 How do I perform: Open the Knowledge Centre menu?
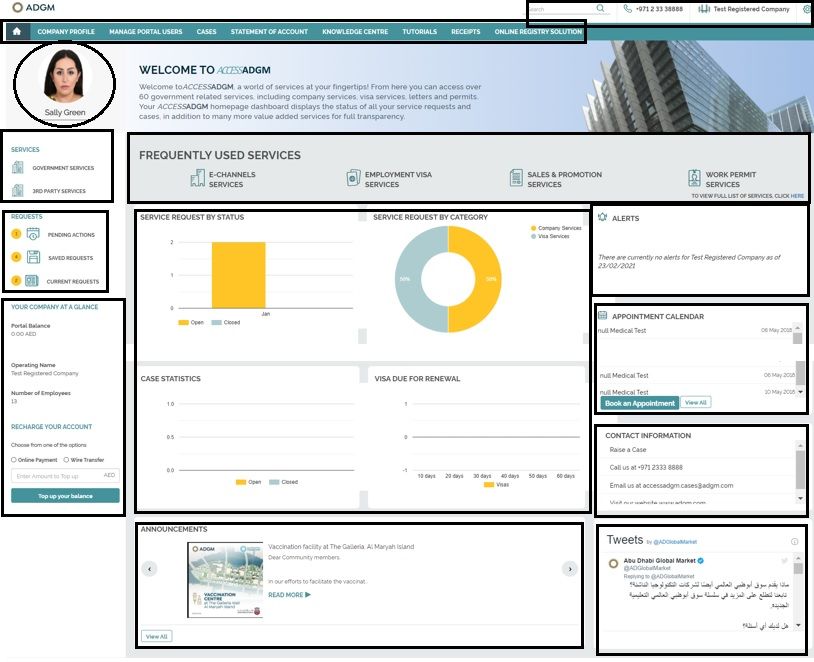[355, 32]
